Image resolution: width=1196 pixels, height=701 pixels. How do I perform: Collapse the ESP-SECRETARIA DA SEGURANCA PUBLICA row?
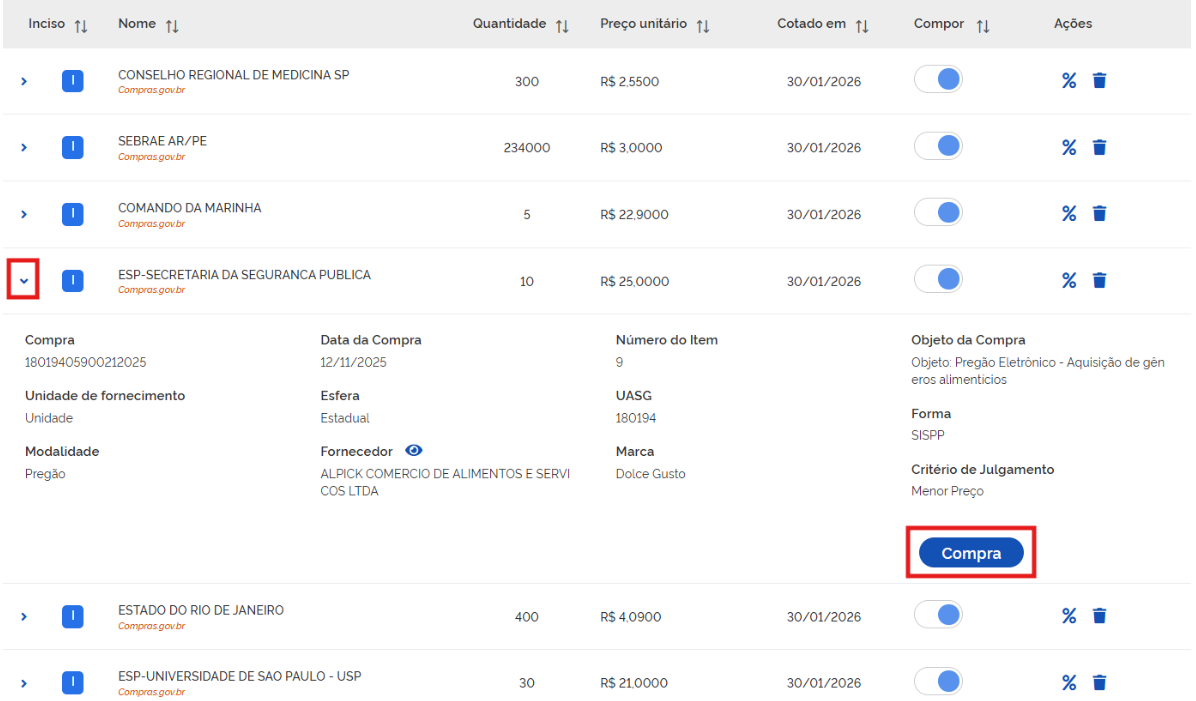click(x=24, y=281)
